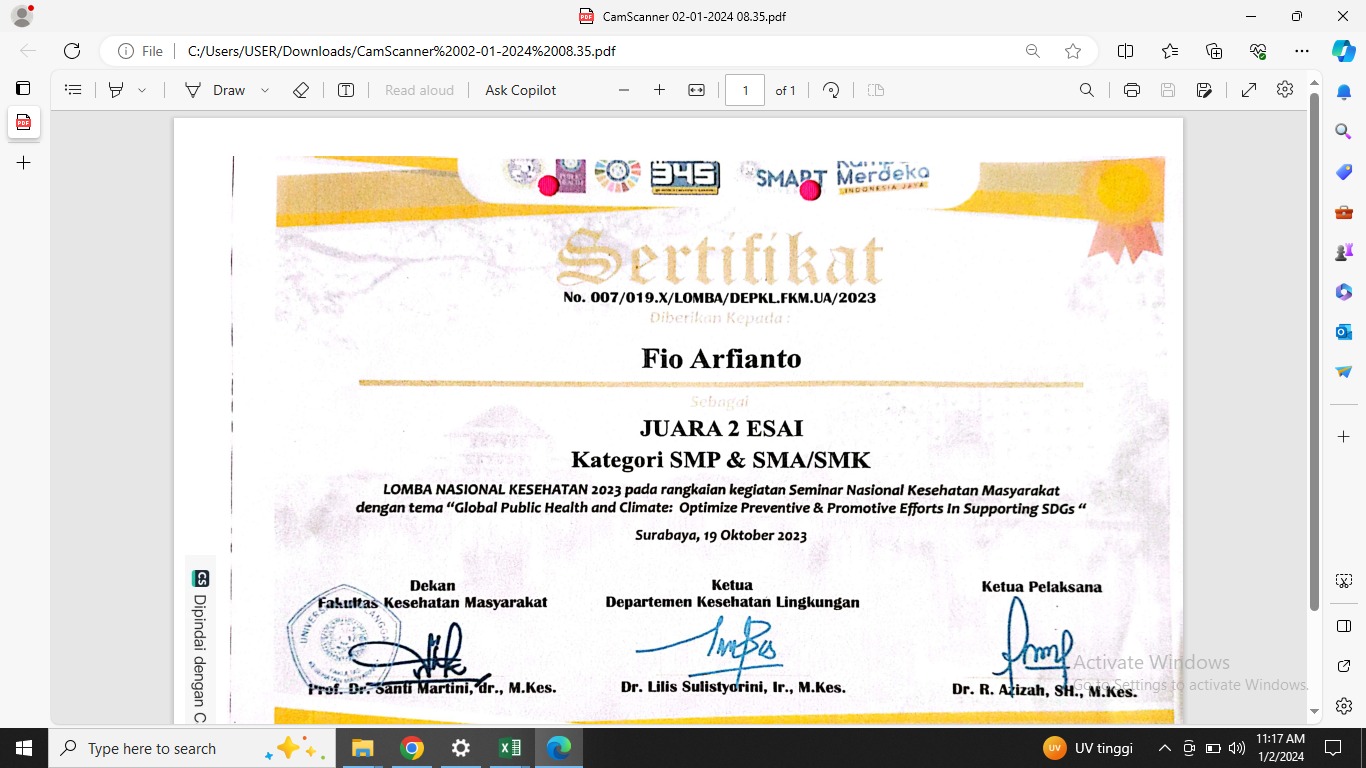Toggle page view layout button

[876, 90]
